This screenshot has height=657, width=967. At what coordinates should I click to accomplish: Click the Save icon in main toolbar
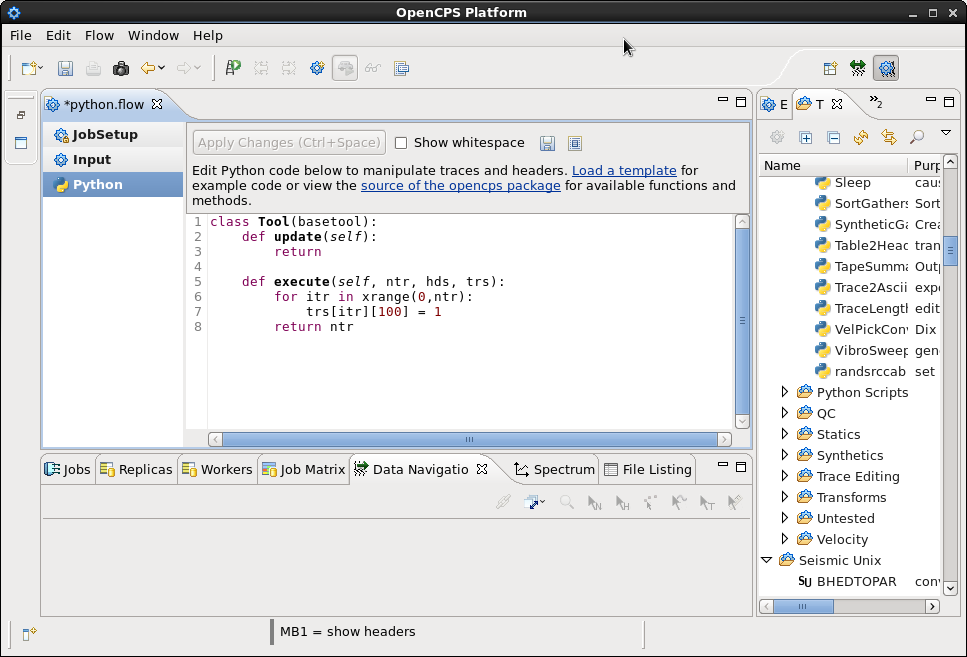coord(65,68)
